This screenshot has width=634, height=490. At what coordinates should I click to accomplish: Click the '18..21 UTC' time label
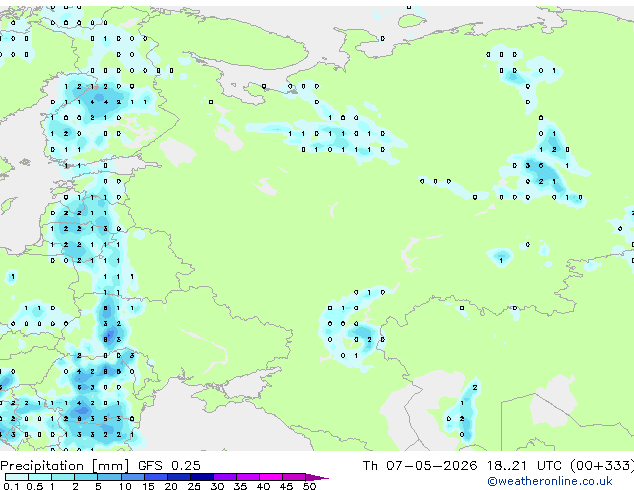pyautogui.click(x=524, y=466)
